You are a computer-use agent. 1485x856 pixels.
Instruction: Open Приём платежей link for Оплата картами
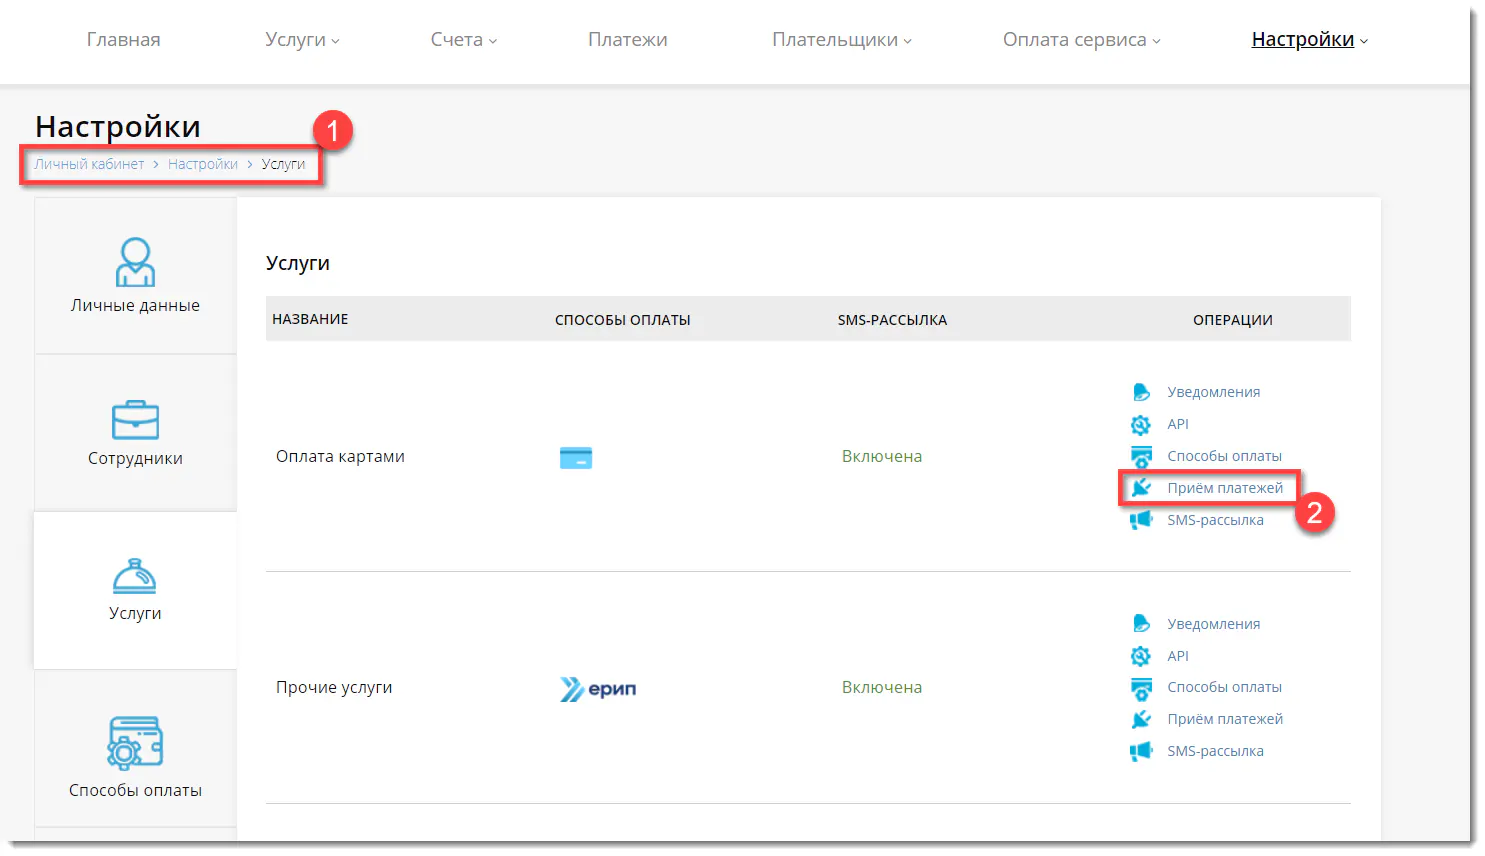[x=1224, y=488]
